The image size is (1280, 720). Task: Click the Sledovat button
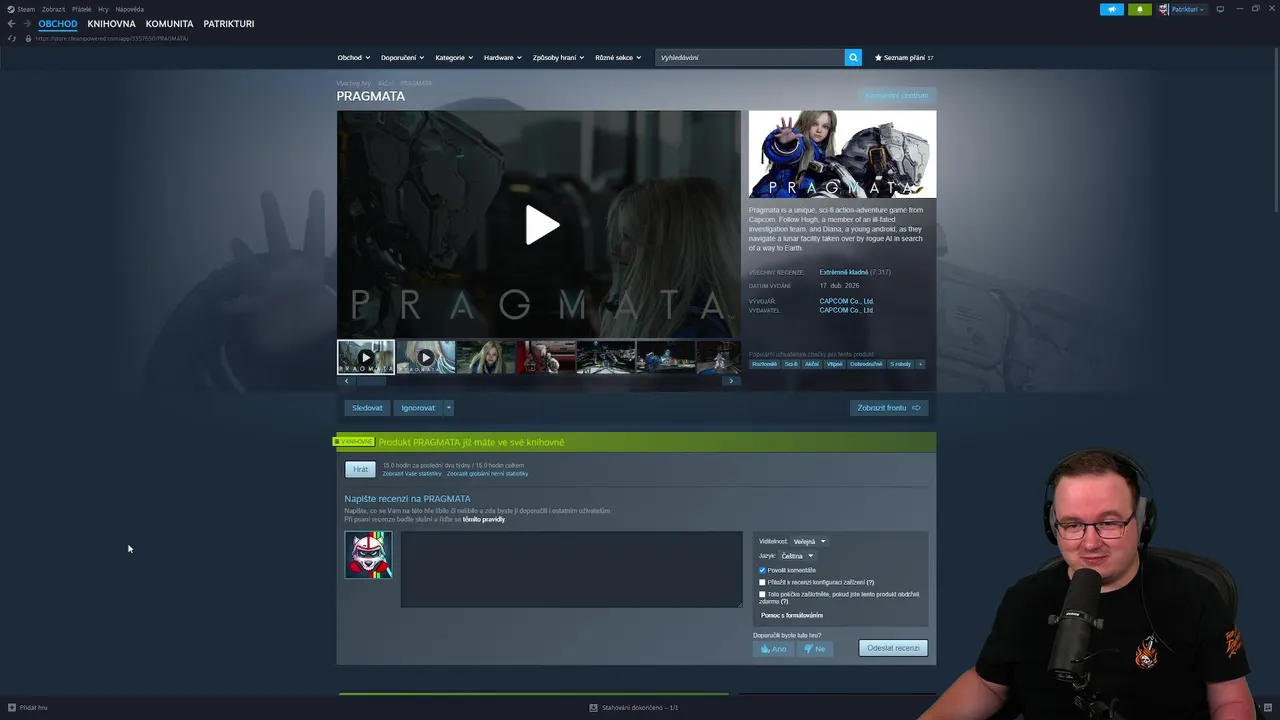pyautogui.click(x=367, y=408)
